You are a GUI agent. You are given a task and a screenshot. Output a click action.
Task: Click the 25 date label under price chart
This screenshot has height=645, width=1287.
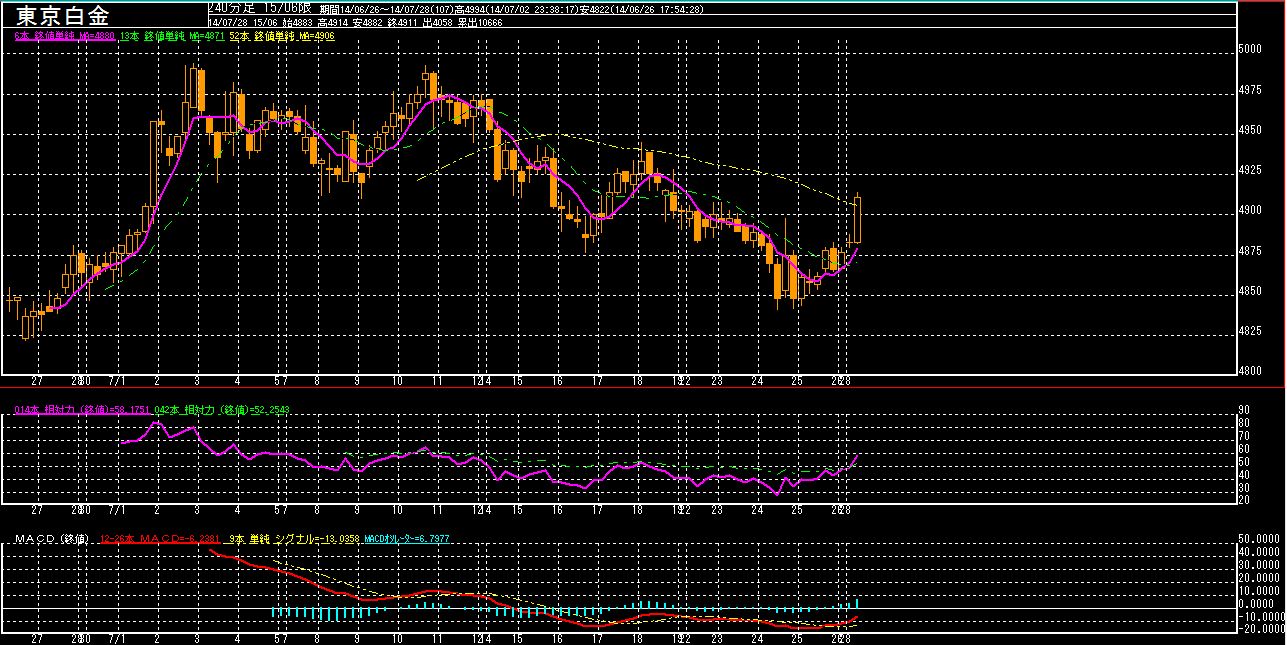[797, 381]
